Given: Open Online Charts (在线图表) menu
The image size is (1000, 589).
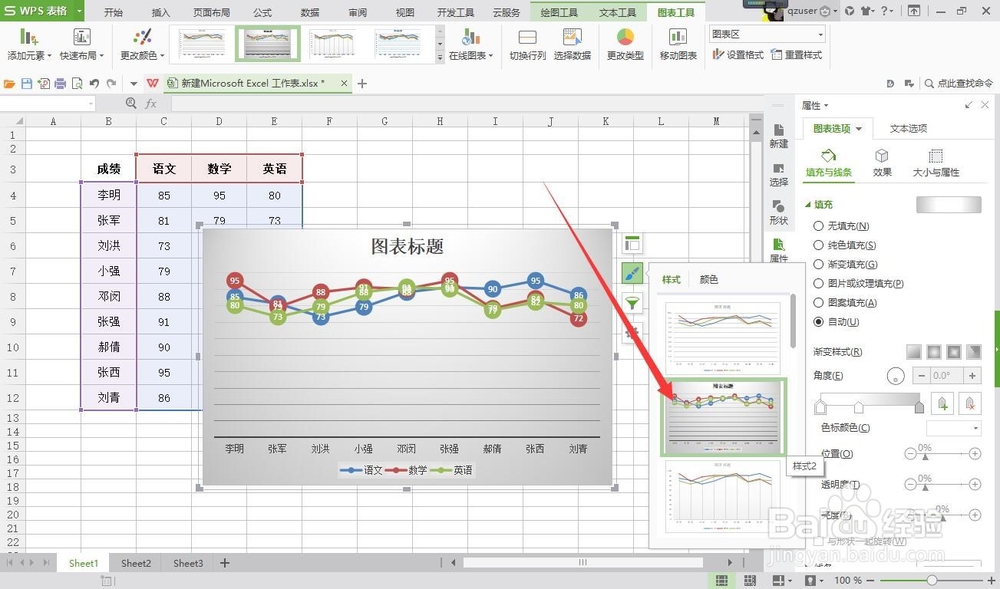Looking at the screenshot, I should point(471,44).
